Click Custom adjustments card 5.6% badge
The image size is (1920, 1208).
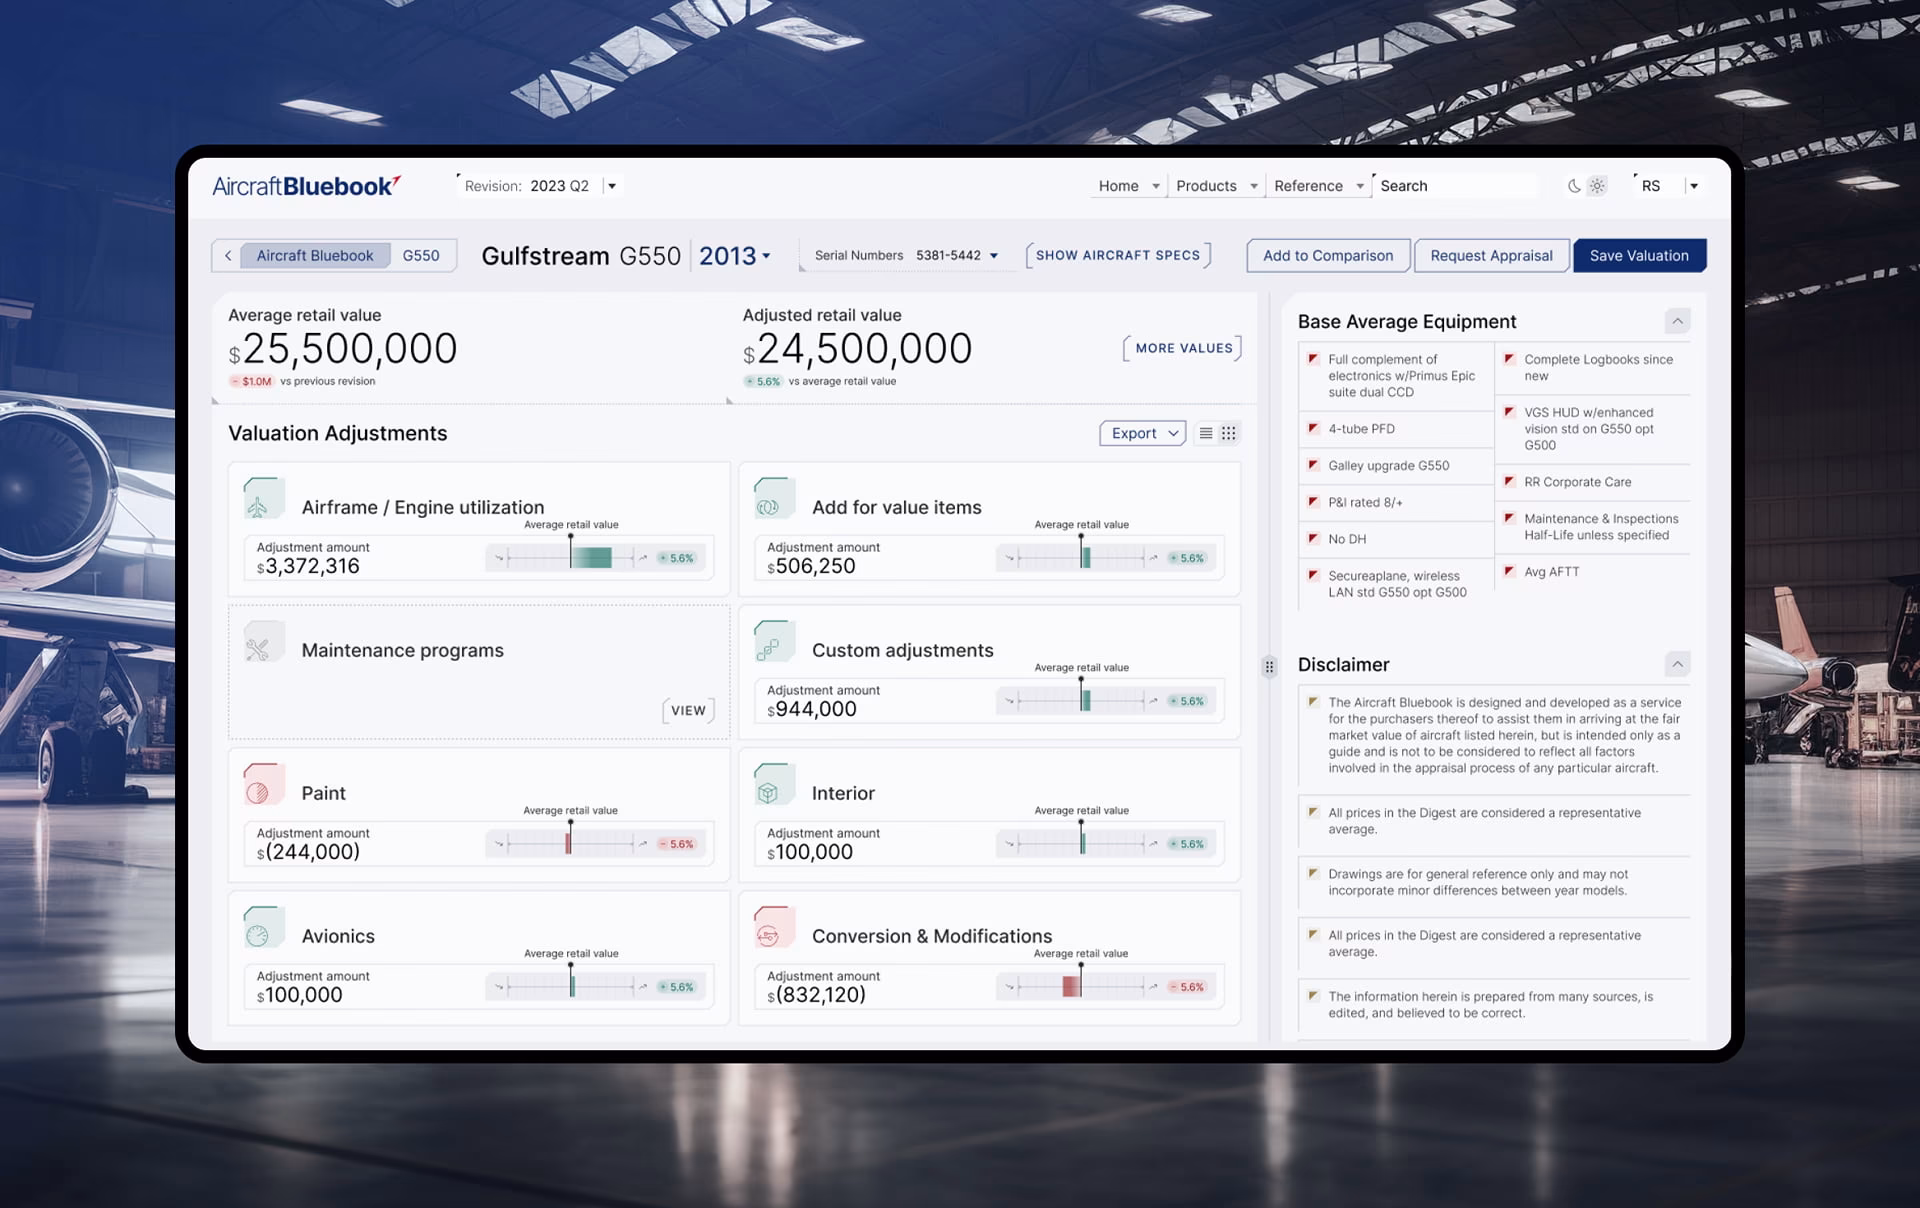coord(1187,701)
